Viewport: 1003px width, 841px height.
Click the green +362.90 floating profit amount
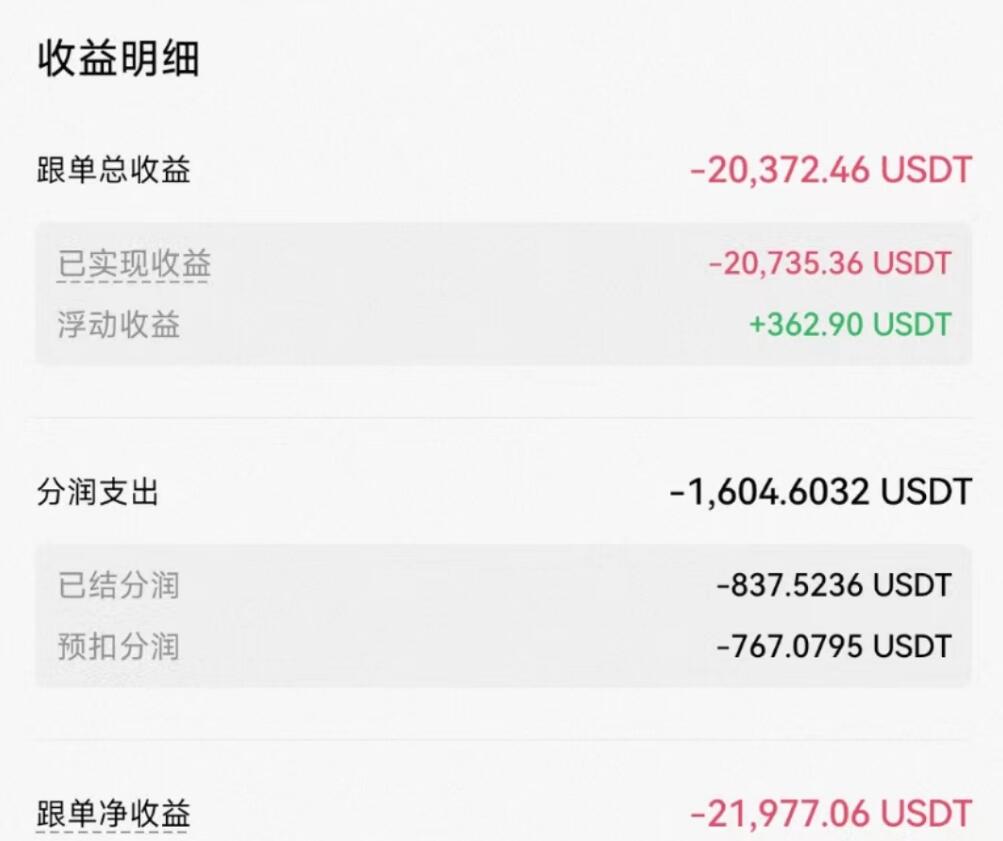[x=807, y=324]
